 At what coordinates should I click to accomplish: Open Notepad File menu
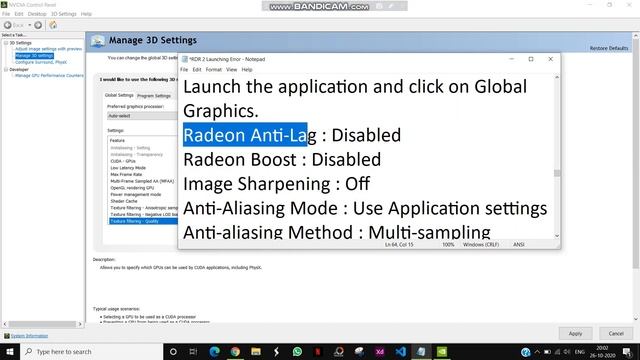184,70
